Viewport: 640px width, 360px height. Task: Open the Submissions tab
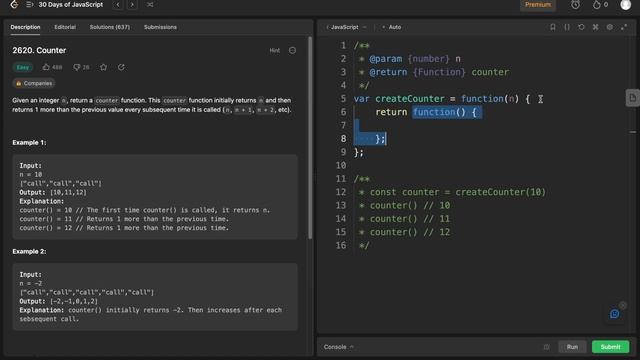tap(160, 27)
